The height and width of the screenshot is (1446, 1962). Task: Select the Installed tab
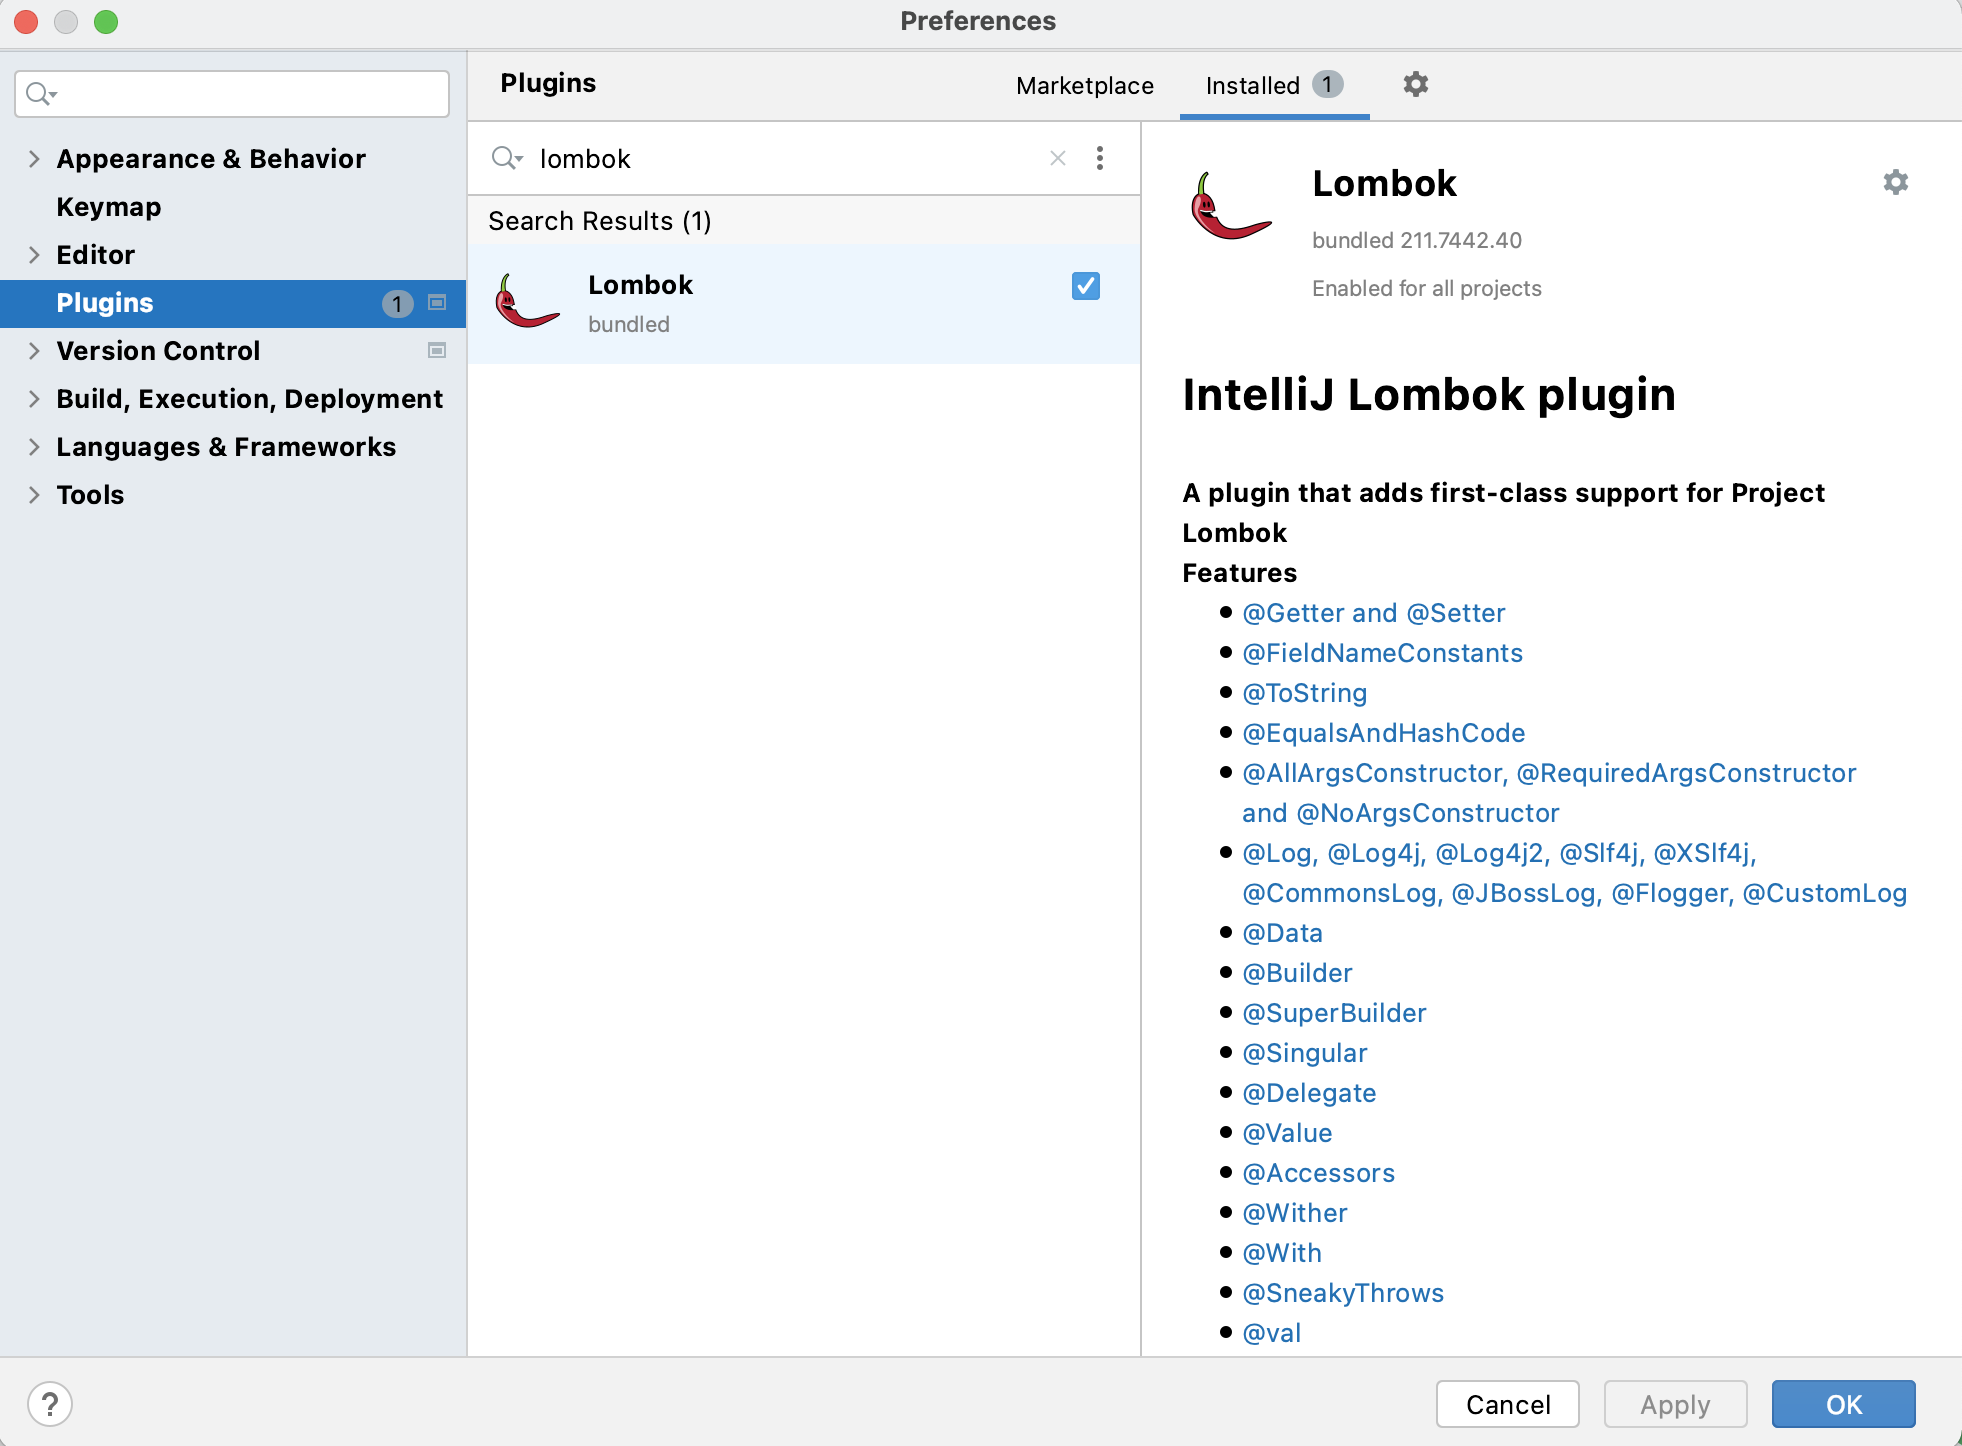tap(1253, 86)
